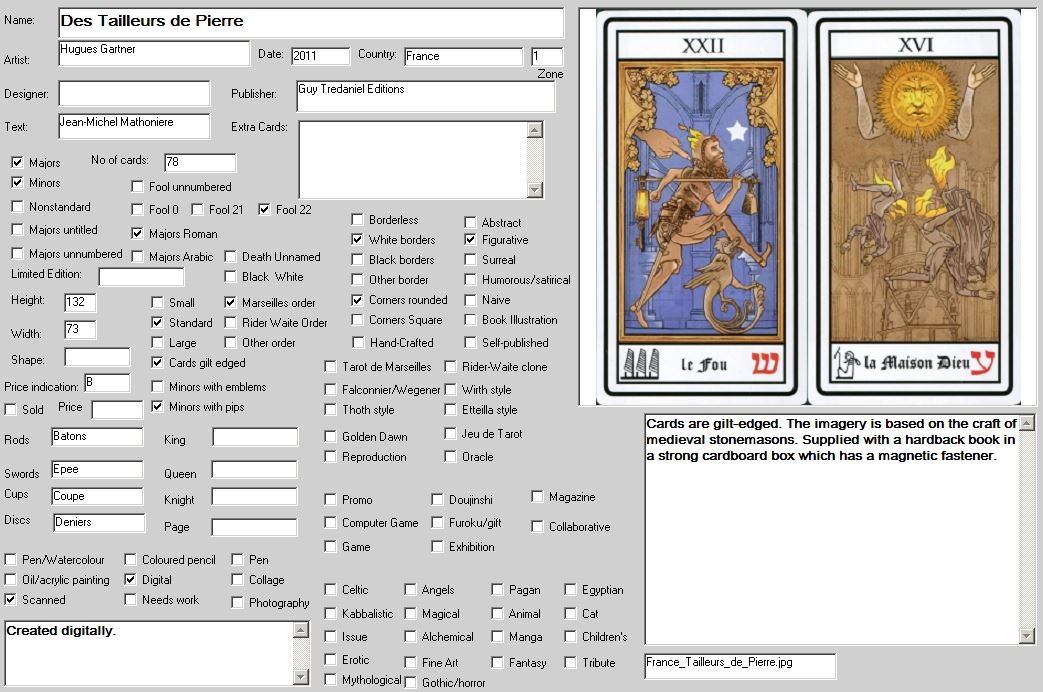Click up arrow of 'Created digitally' box
Viewport: 1043px width, 692px height.
click(299, 629)
